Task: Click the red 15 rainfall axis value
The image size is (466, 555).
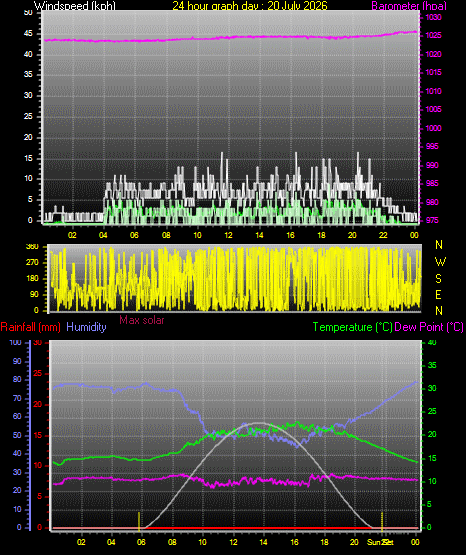Action: coord(38,436)
